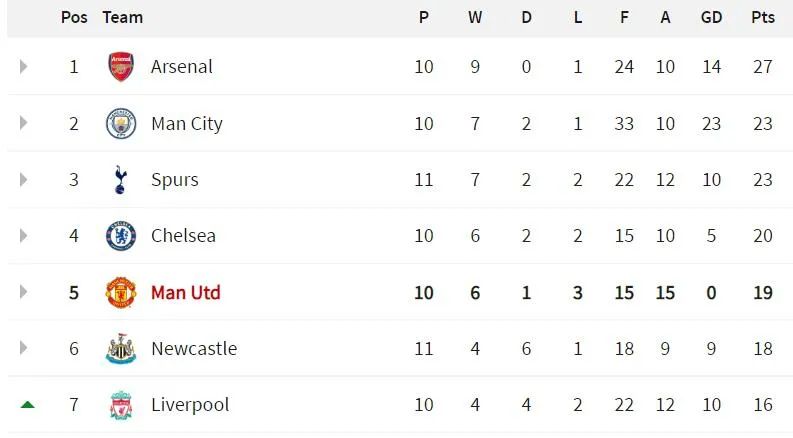Click the Spurs cockerel logo
793x438 pixels.
pyautogui.click(x=120, y=180)
